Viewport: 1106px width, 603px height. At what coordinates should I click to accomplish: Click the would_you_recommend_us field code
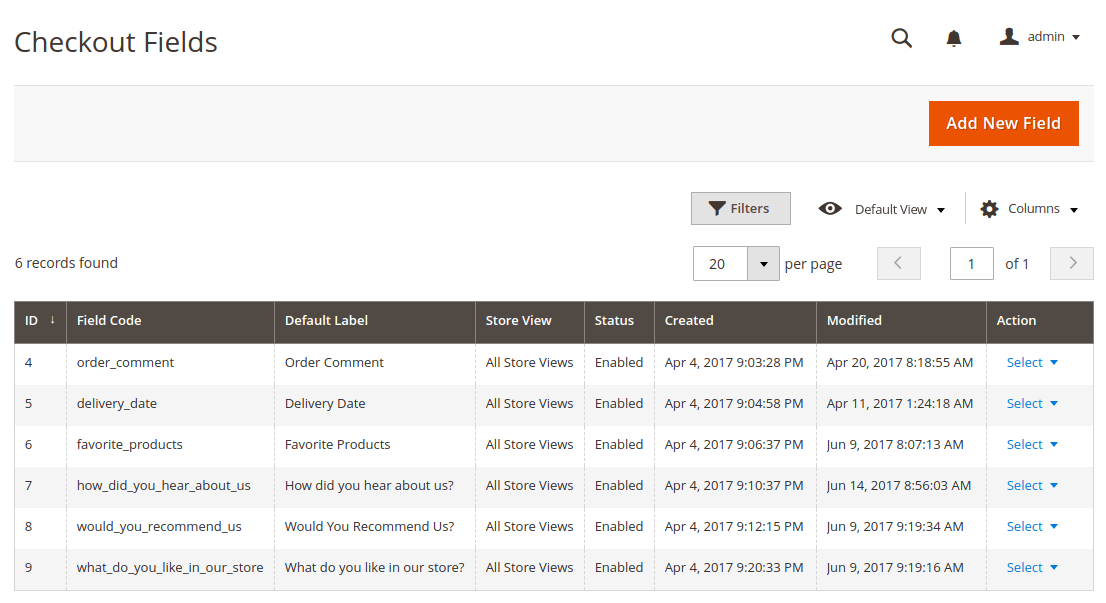coord(159,526)
